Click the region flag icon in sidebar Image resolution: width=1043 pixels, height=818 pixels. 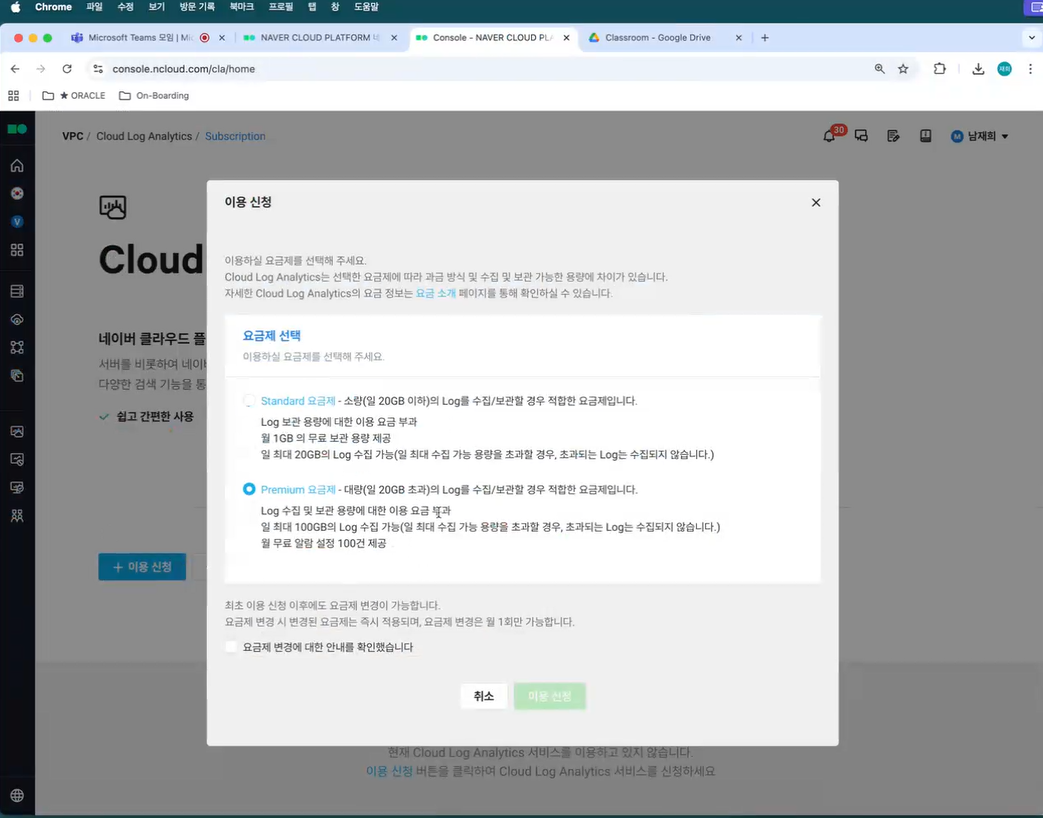pos(17,194)
